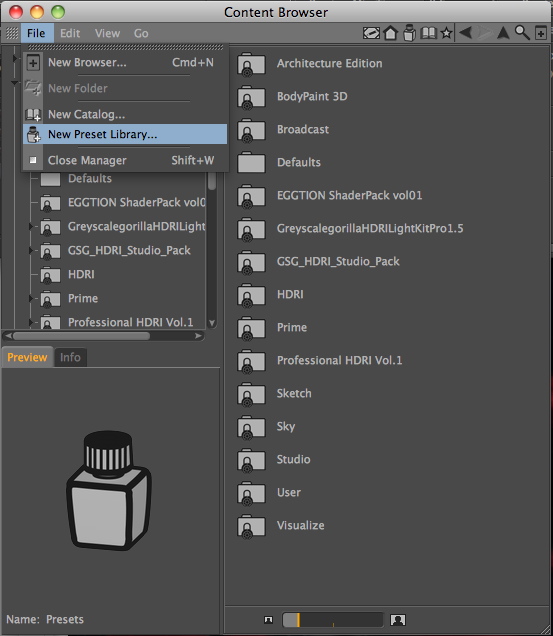Click the computer drive toolbar icon
Viewport: 553px width, 636px height.
point(371,33)
